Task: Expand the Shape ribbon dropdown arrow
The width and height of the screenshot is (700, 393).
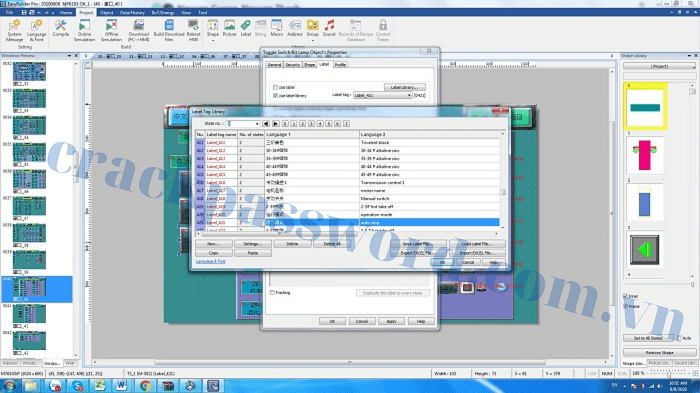Action: [x=213, y=41]
